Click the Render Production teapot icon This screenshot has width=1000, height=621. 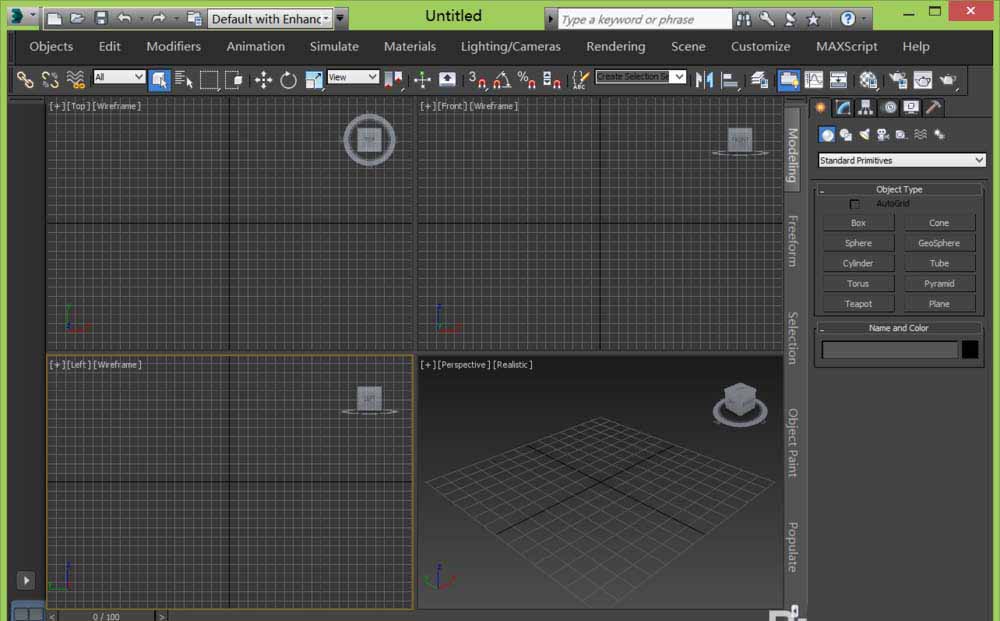click(947, 80)
